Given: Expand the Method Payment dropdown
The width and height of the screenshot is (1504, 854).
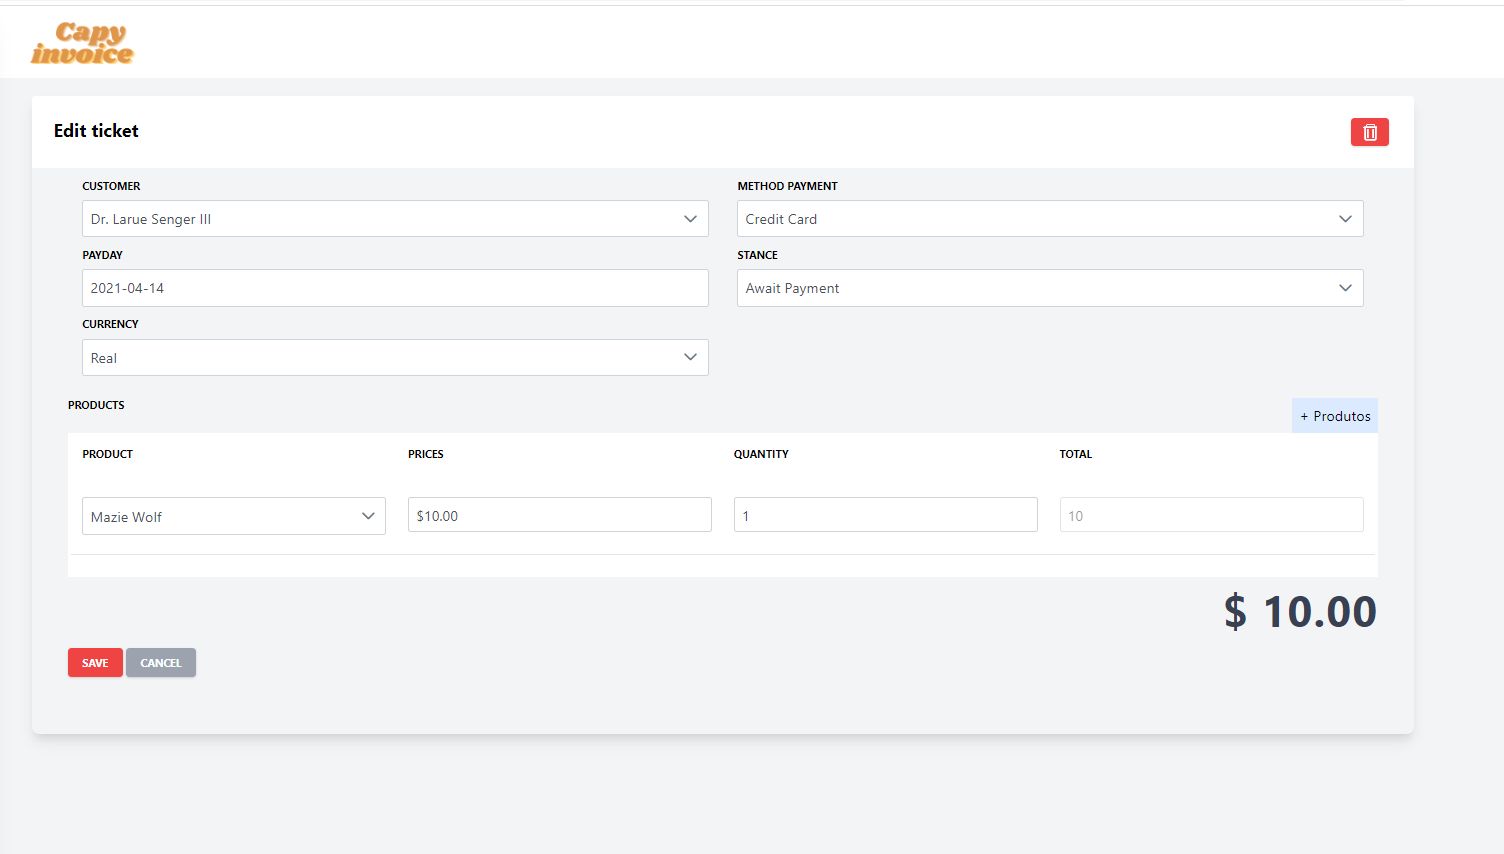Looking at the screenshot, I should pyautogui.click(x=1049, y=219).
